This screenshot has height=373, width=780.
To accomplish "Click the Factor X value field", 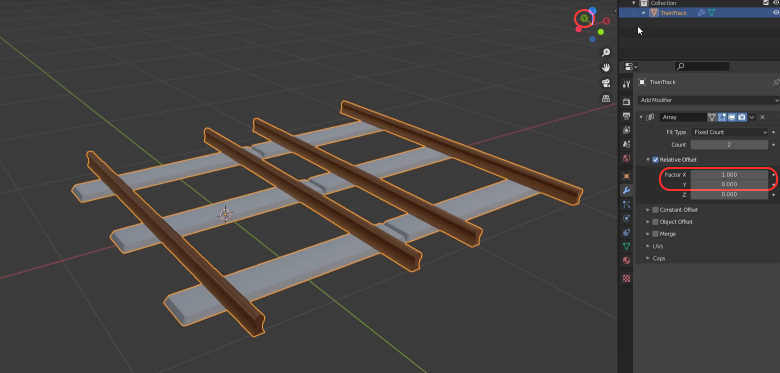I will (729, 175).
